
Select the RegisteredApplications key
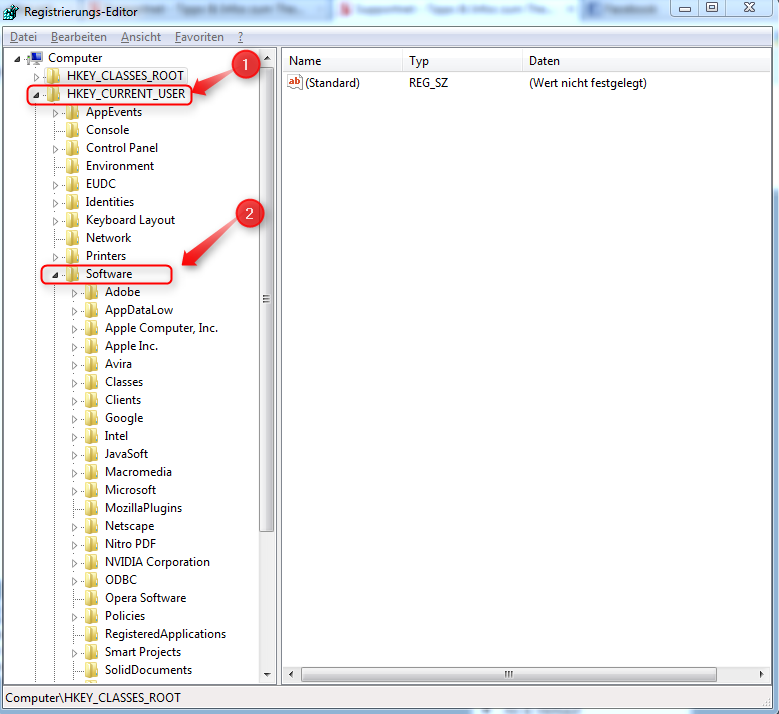(x=165, y=634)
